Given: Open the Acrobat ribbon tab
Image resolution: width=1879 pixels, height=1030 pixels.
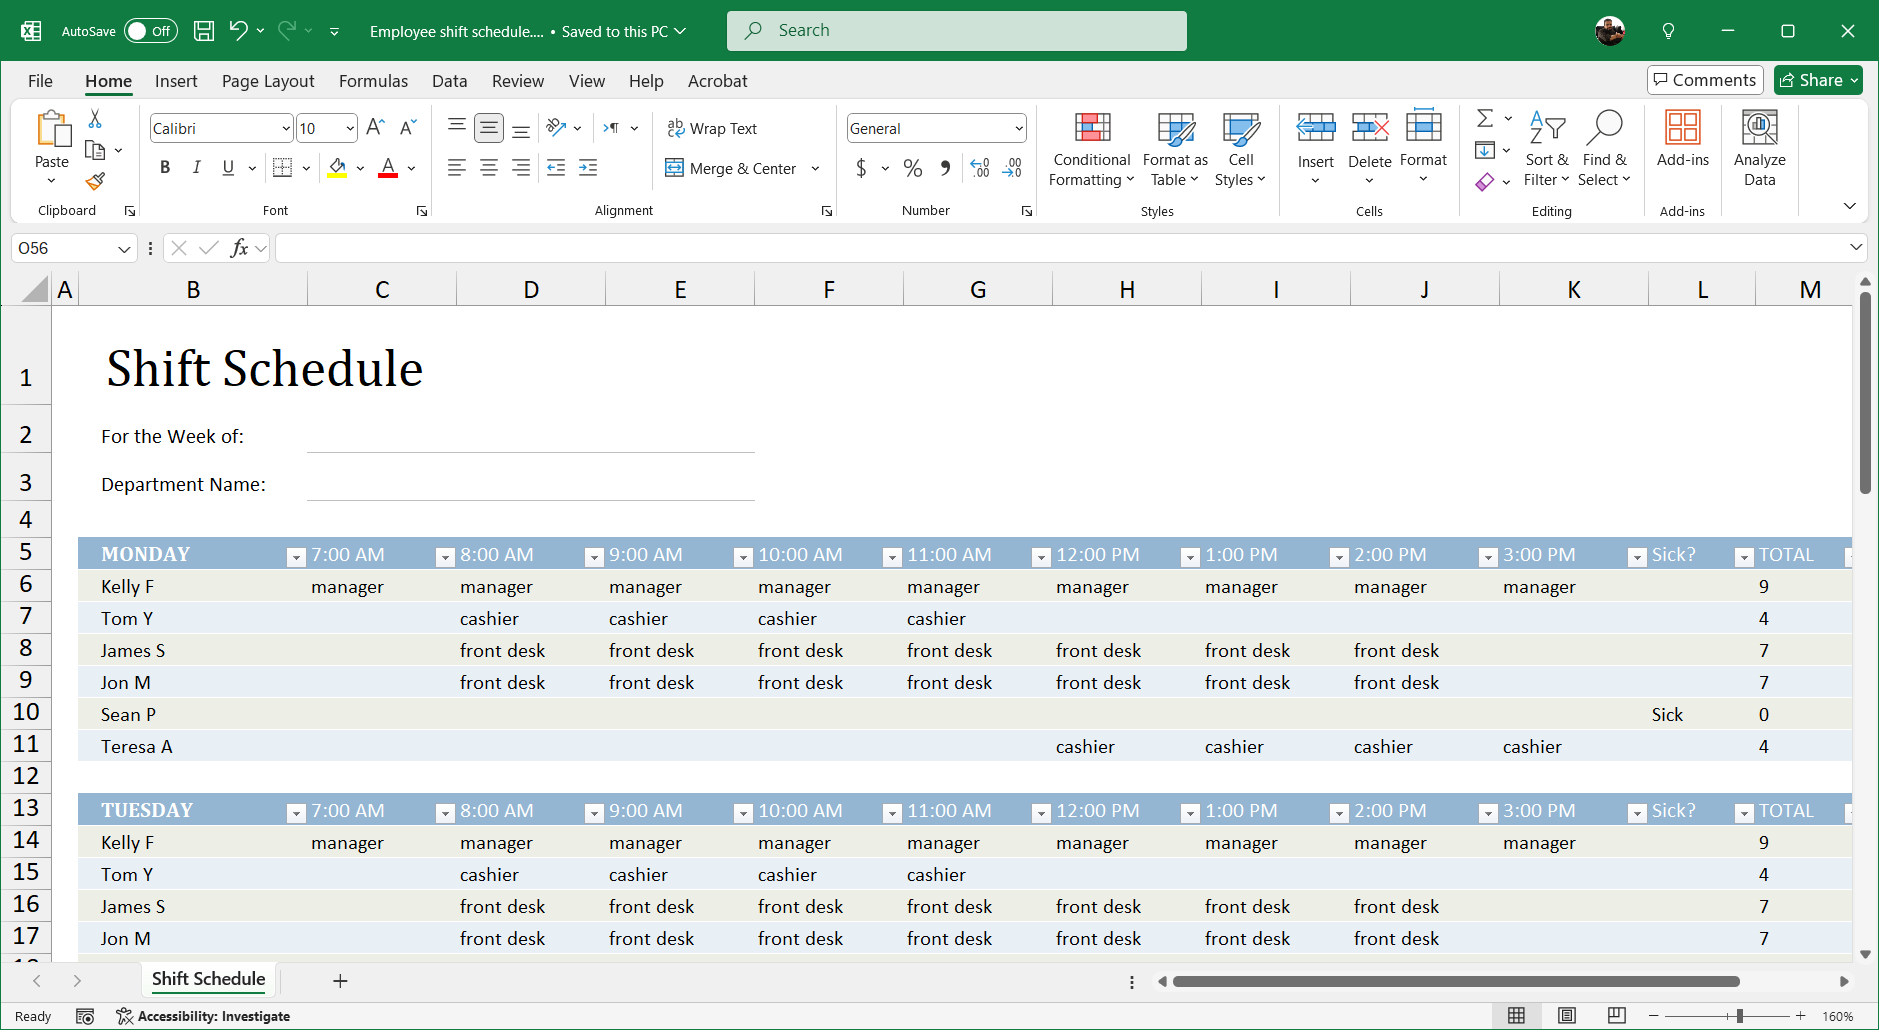Looking at the screenshot, I should (717, 81).
